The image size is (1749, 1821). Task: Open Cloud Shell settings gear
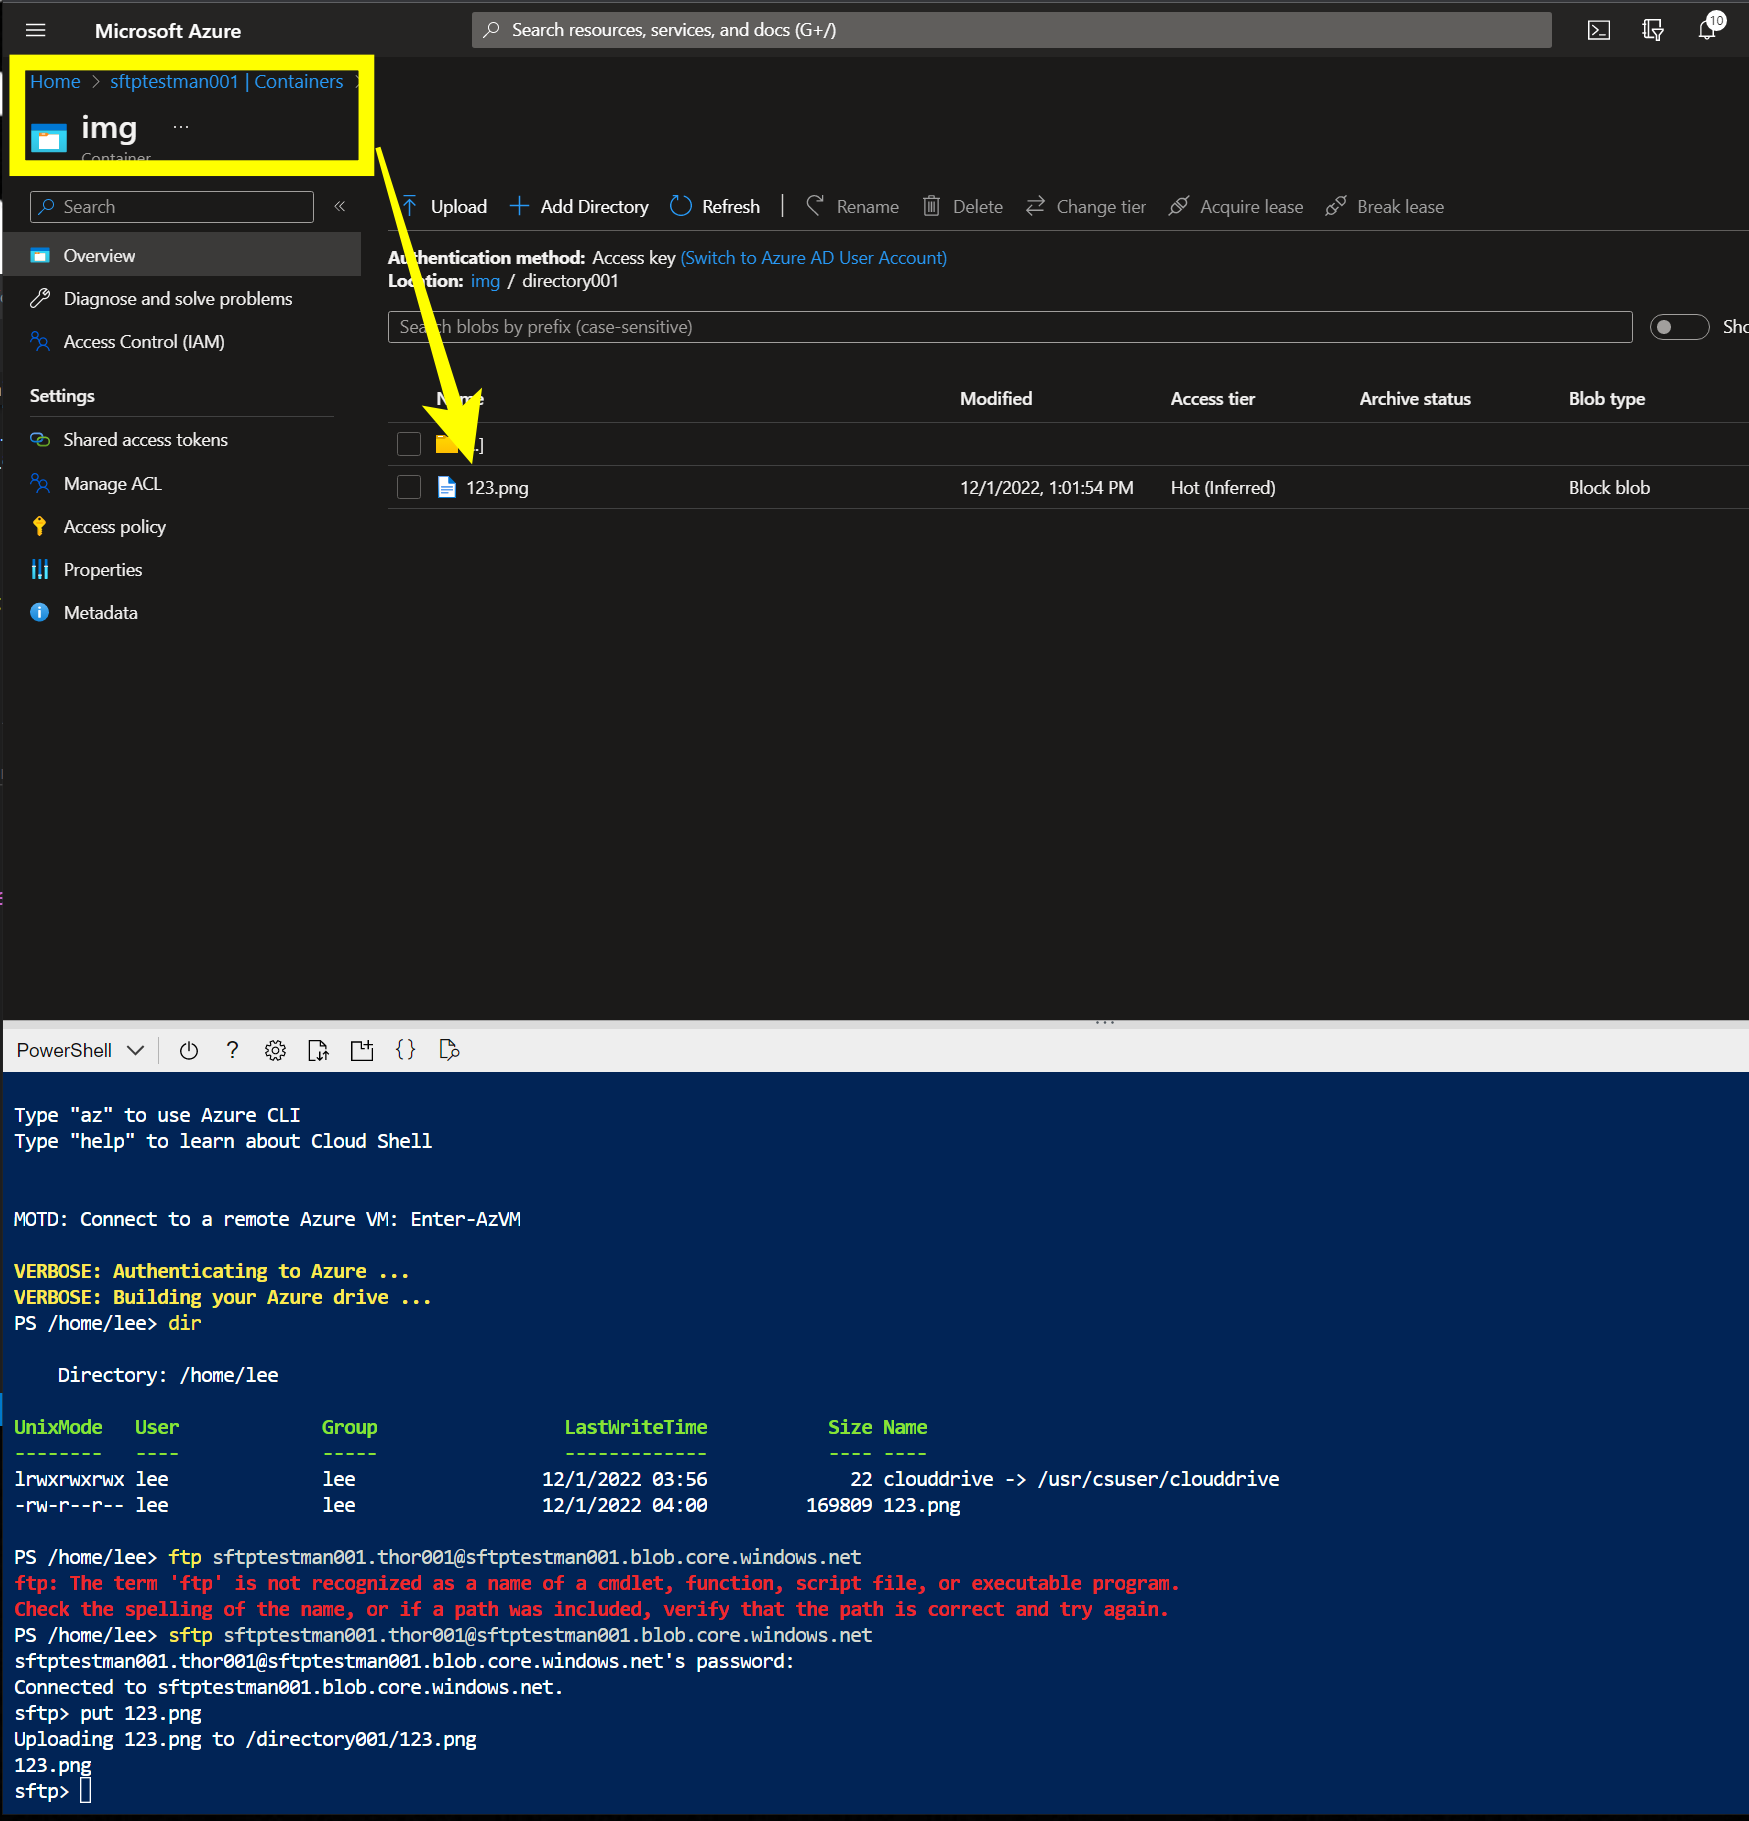pyautogui.click(x=275, y=1050)
